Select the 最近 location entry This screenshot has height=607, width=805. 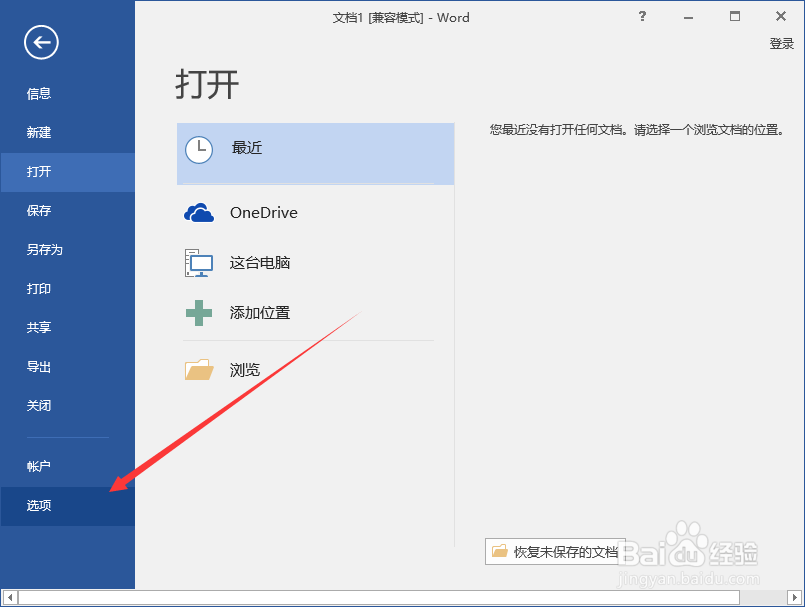[315, 154]
